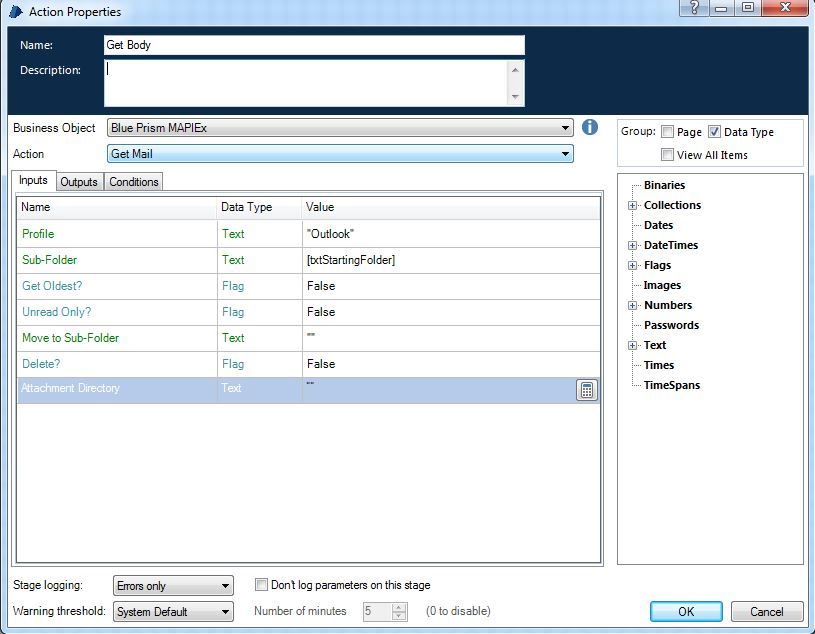The height and width of the screenshot is (634, 815).
Task: Click the Data Type column header
Action: pos(259,207)
